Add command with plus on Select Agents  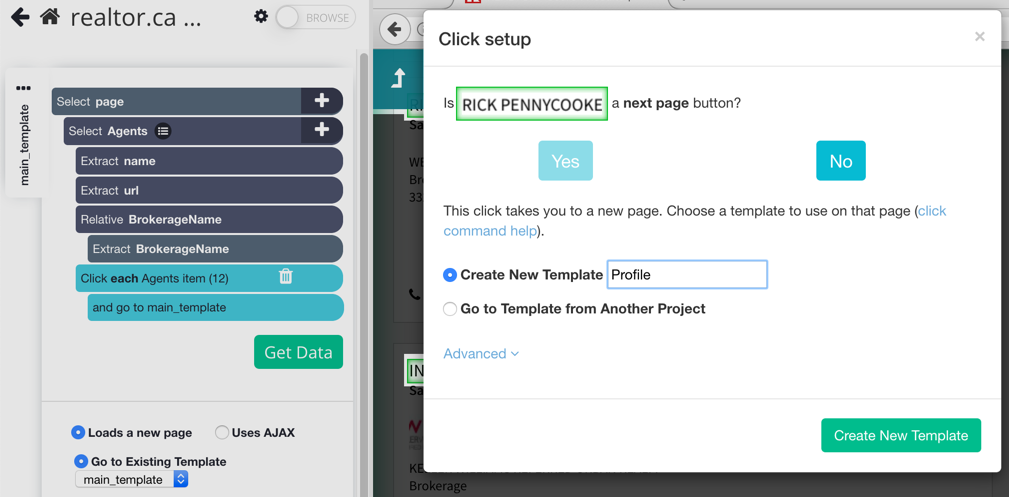click(x=322, y=131)
